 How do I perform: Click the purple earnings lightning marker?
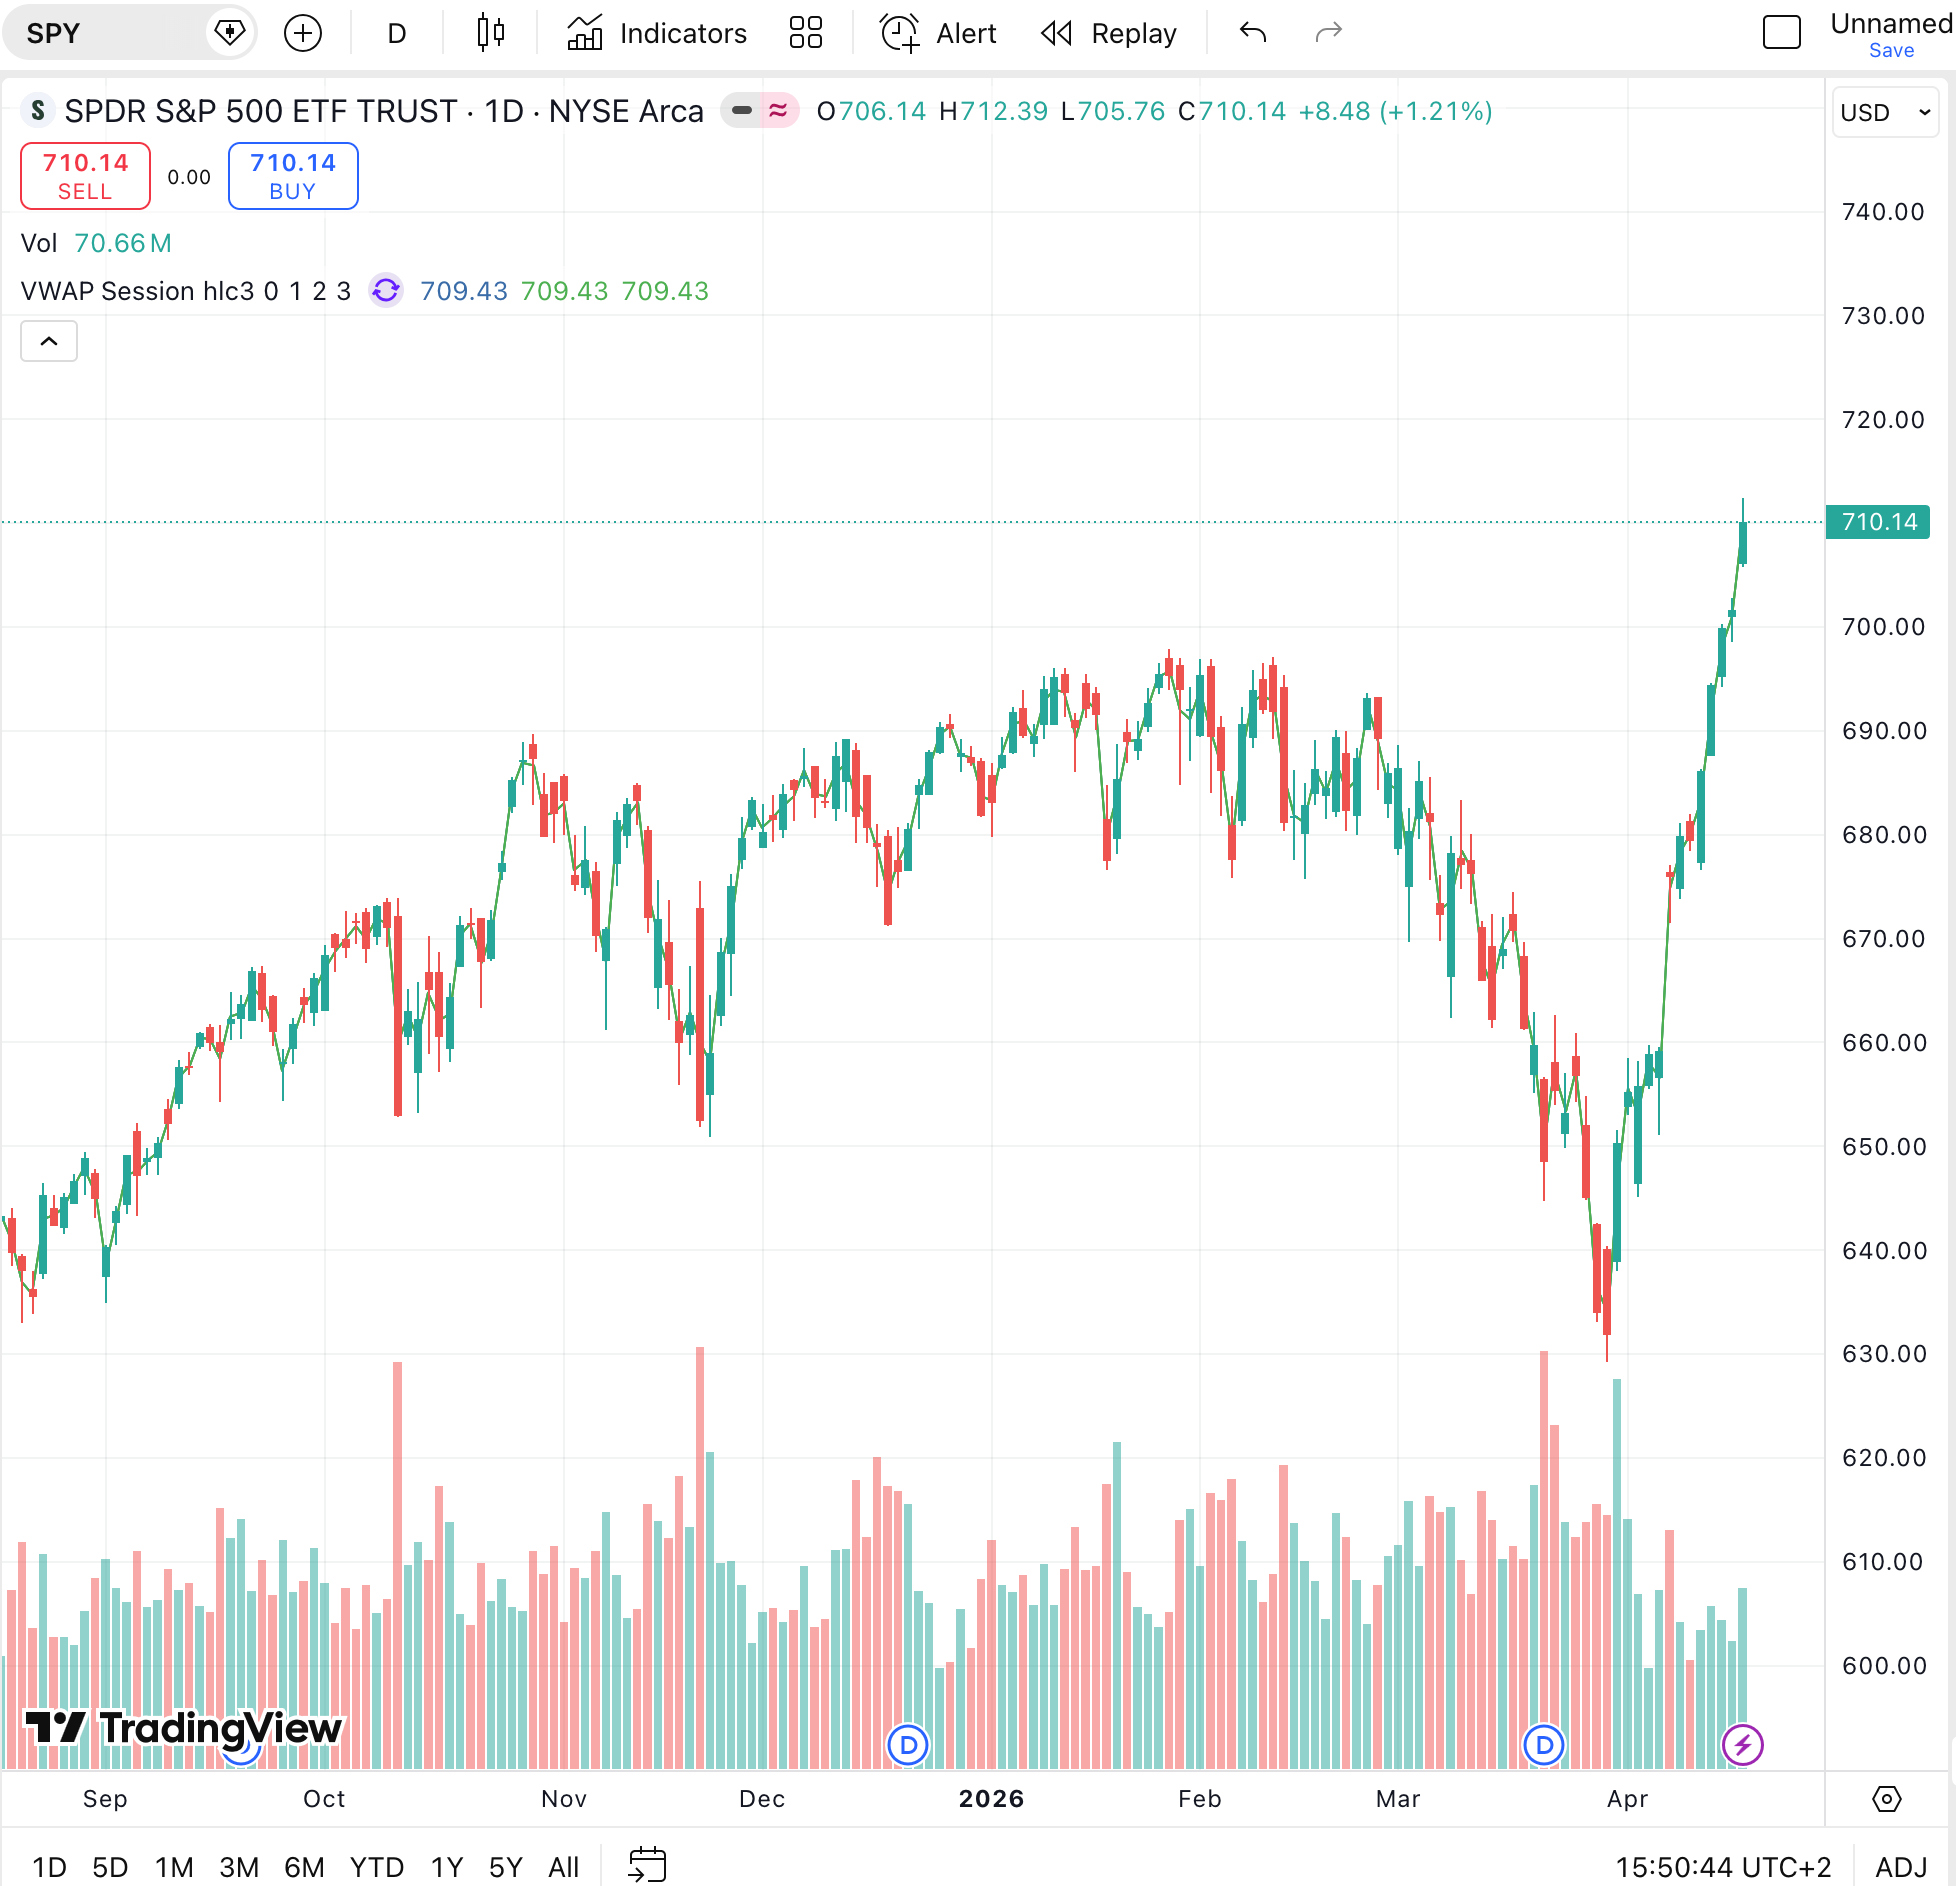coord(1742,1745)
